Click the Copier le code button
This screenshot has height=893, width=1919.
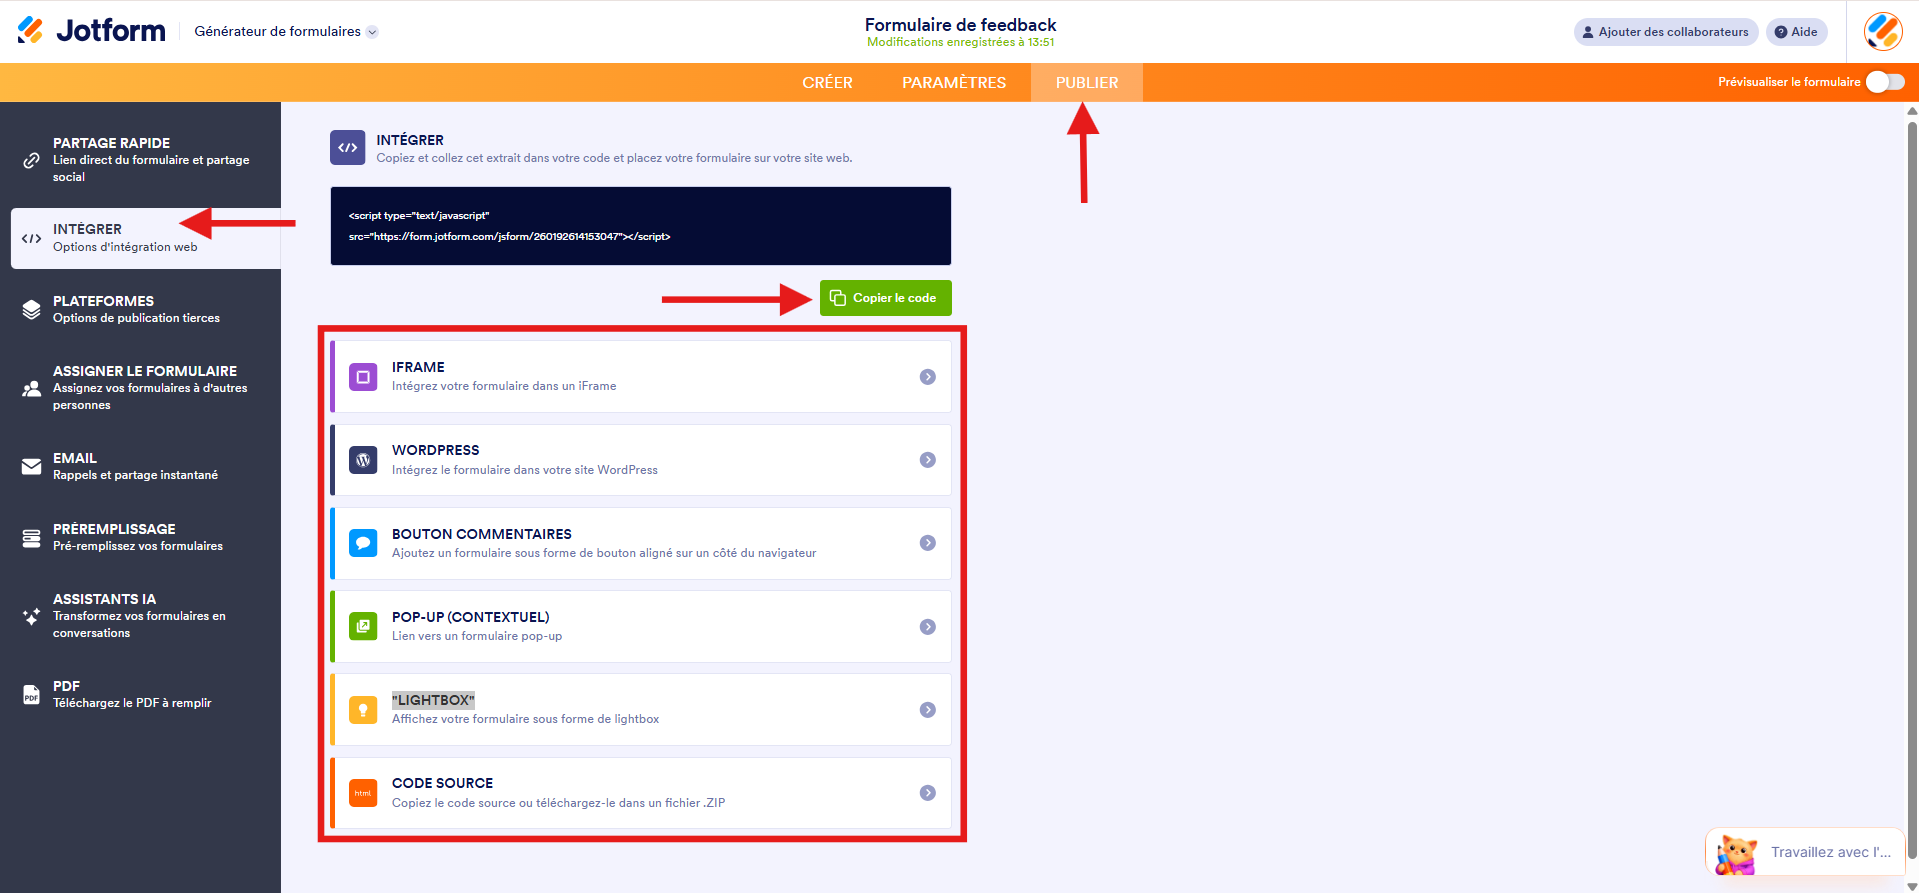point(885,298)
